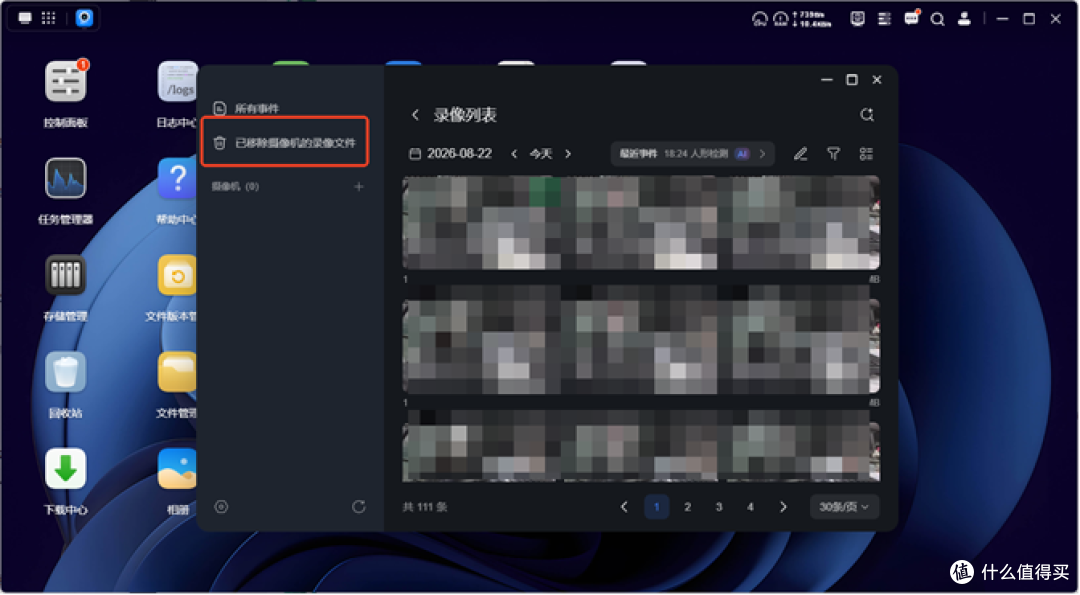This screenshot has height=595, width=1080.
Task: Open the 回收站 recycle bin
Action: click(x=65, y=373)
